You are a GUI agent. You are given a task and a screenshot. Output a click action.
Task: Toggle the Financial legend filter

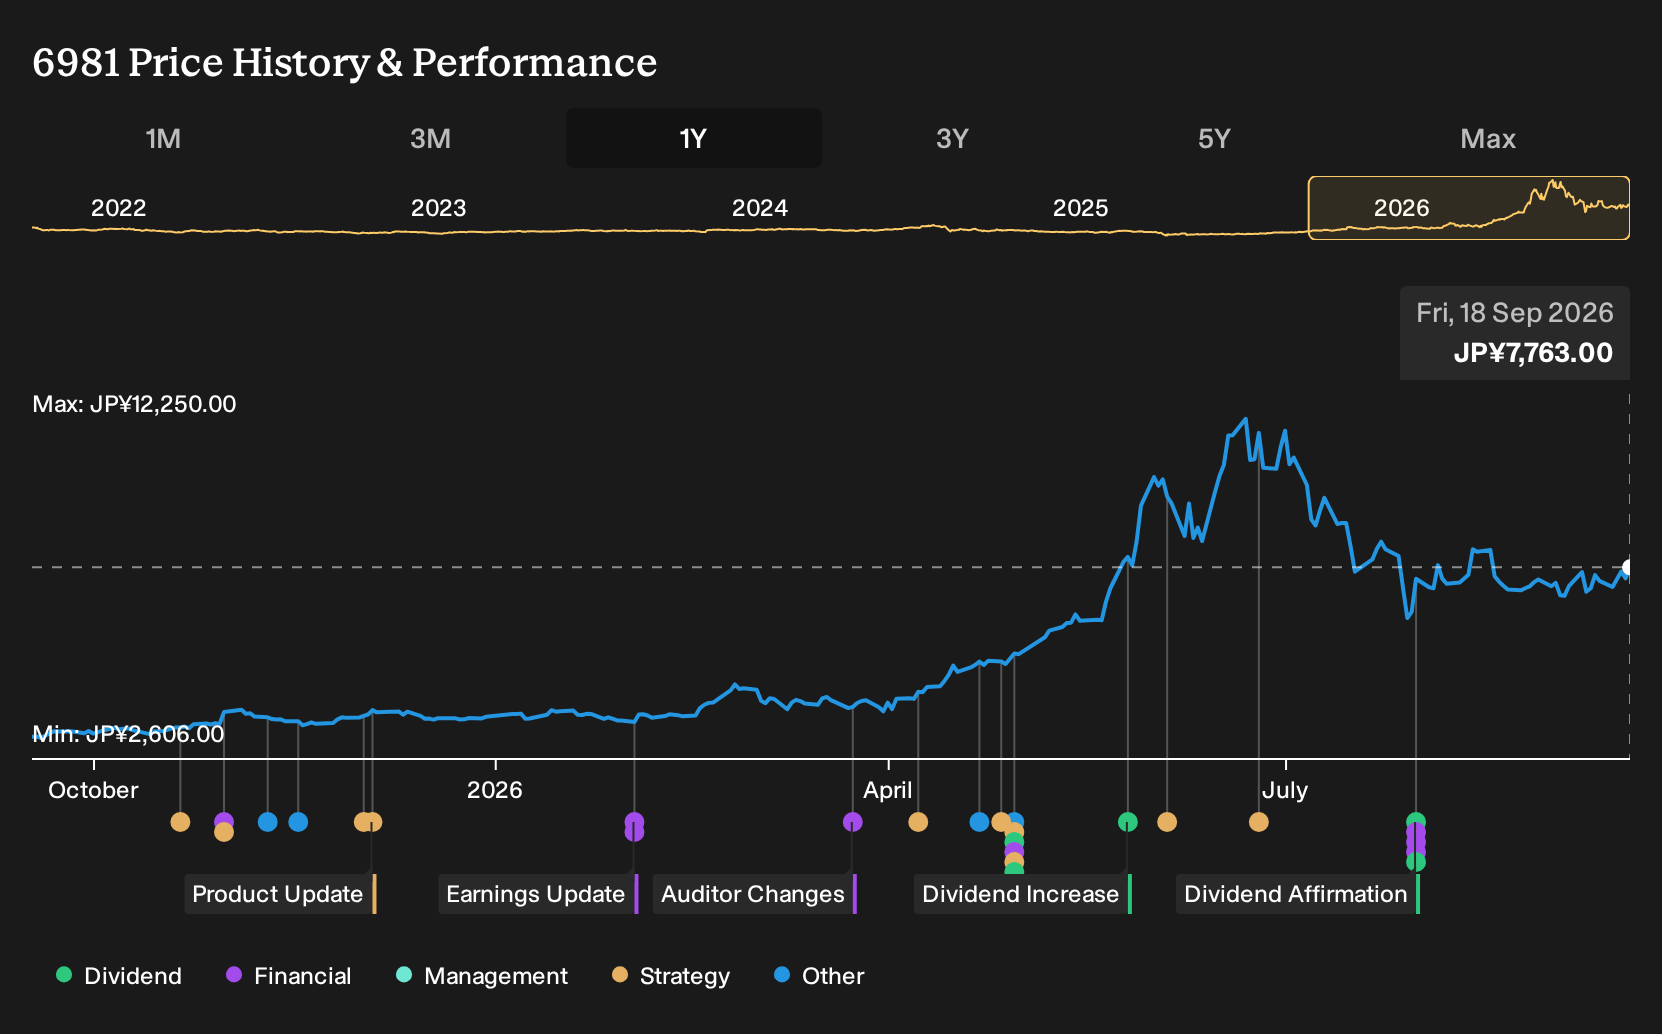pos(289,976)
